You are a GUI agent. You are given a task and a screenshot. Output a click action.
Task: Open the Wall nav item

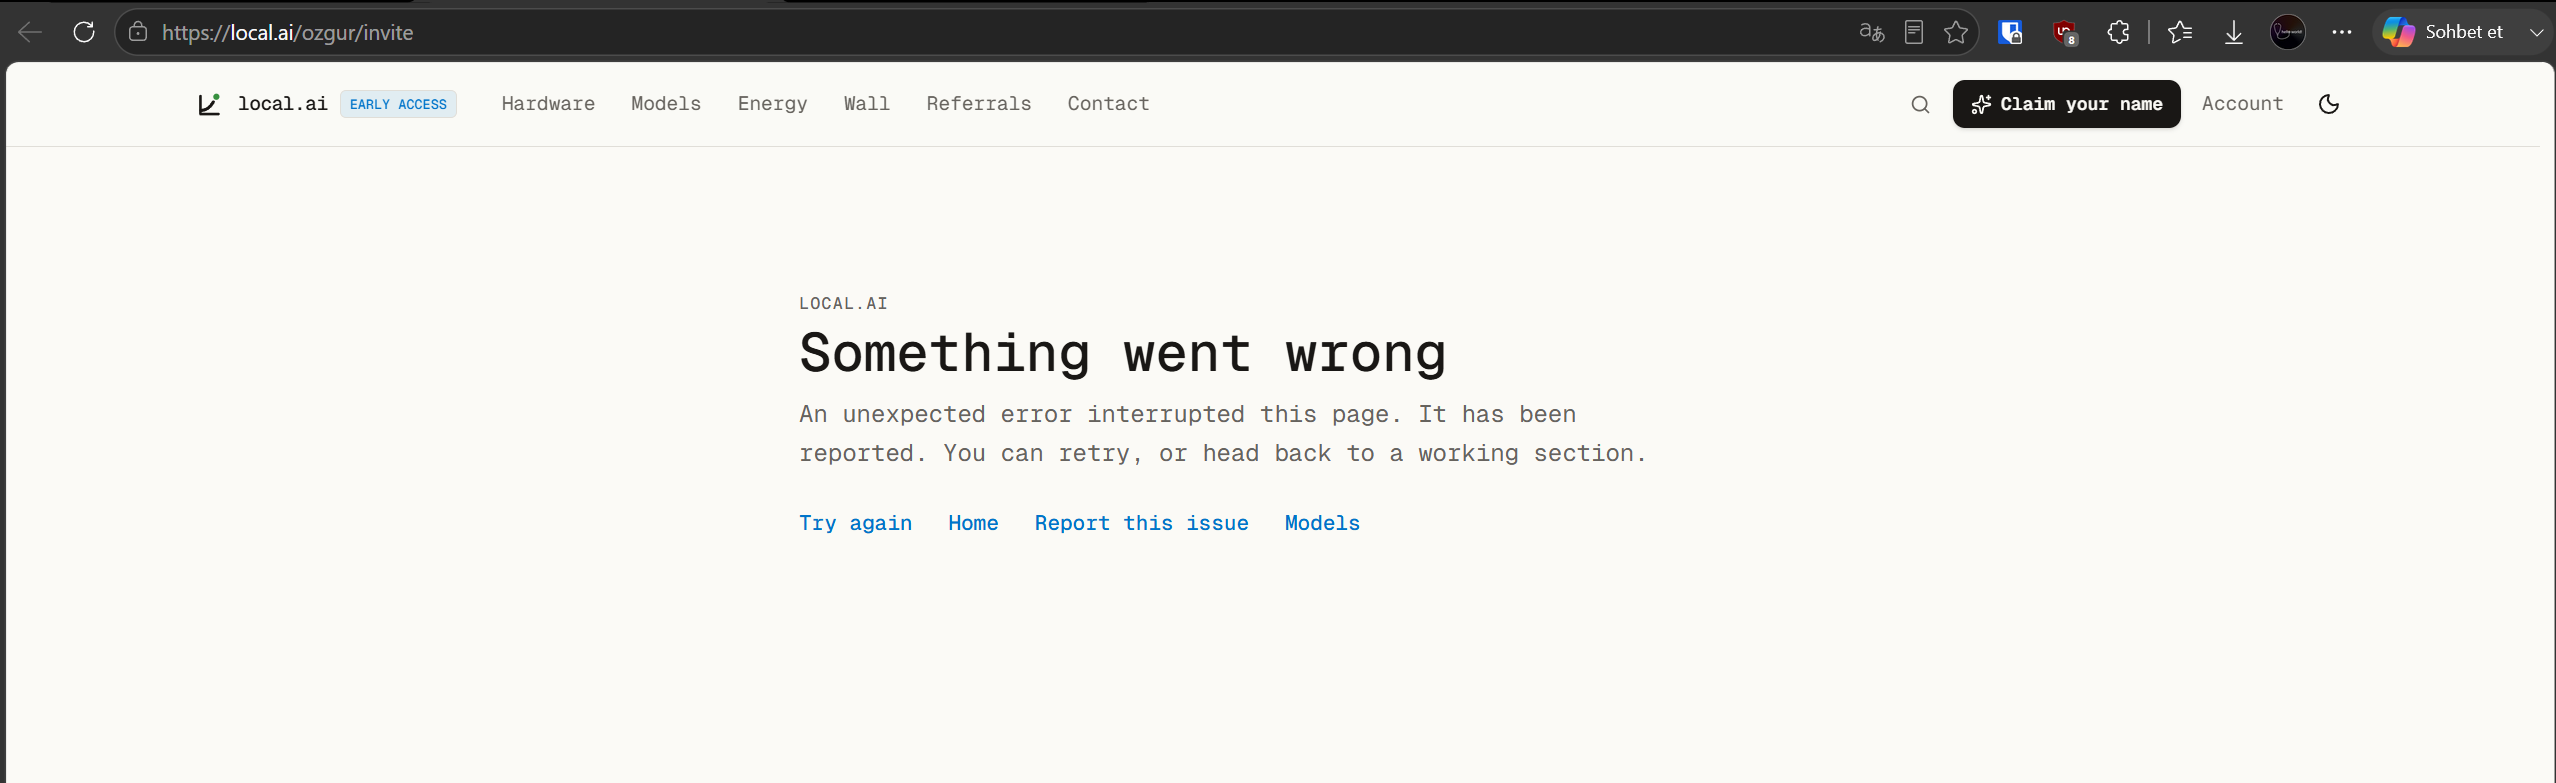tap(867, 104)
